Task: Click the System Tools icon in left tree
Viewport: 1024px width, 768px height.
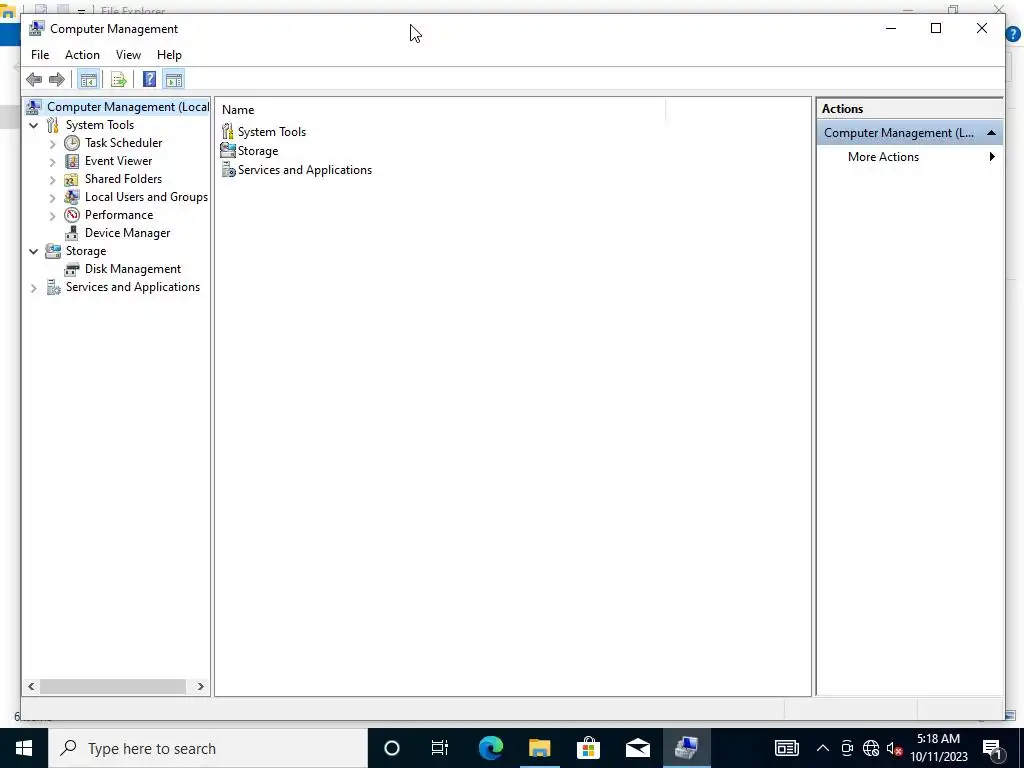Action: [53, 125]
